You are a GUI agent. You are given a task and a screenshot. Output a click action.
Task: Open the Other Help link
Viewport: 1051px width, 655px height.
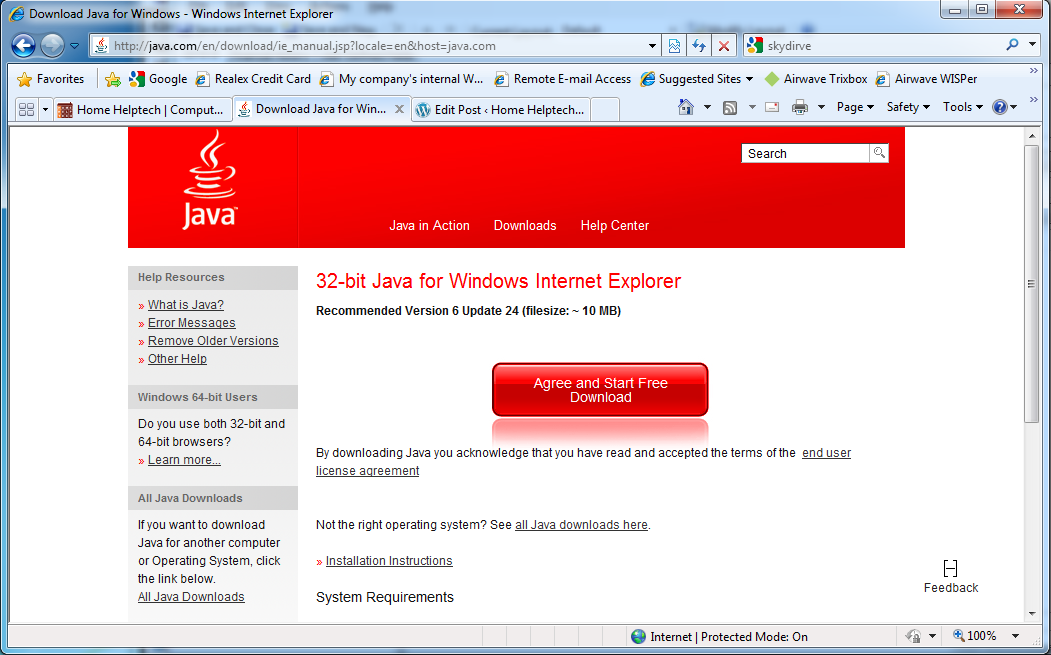coord(177,359)
